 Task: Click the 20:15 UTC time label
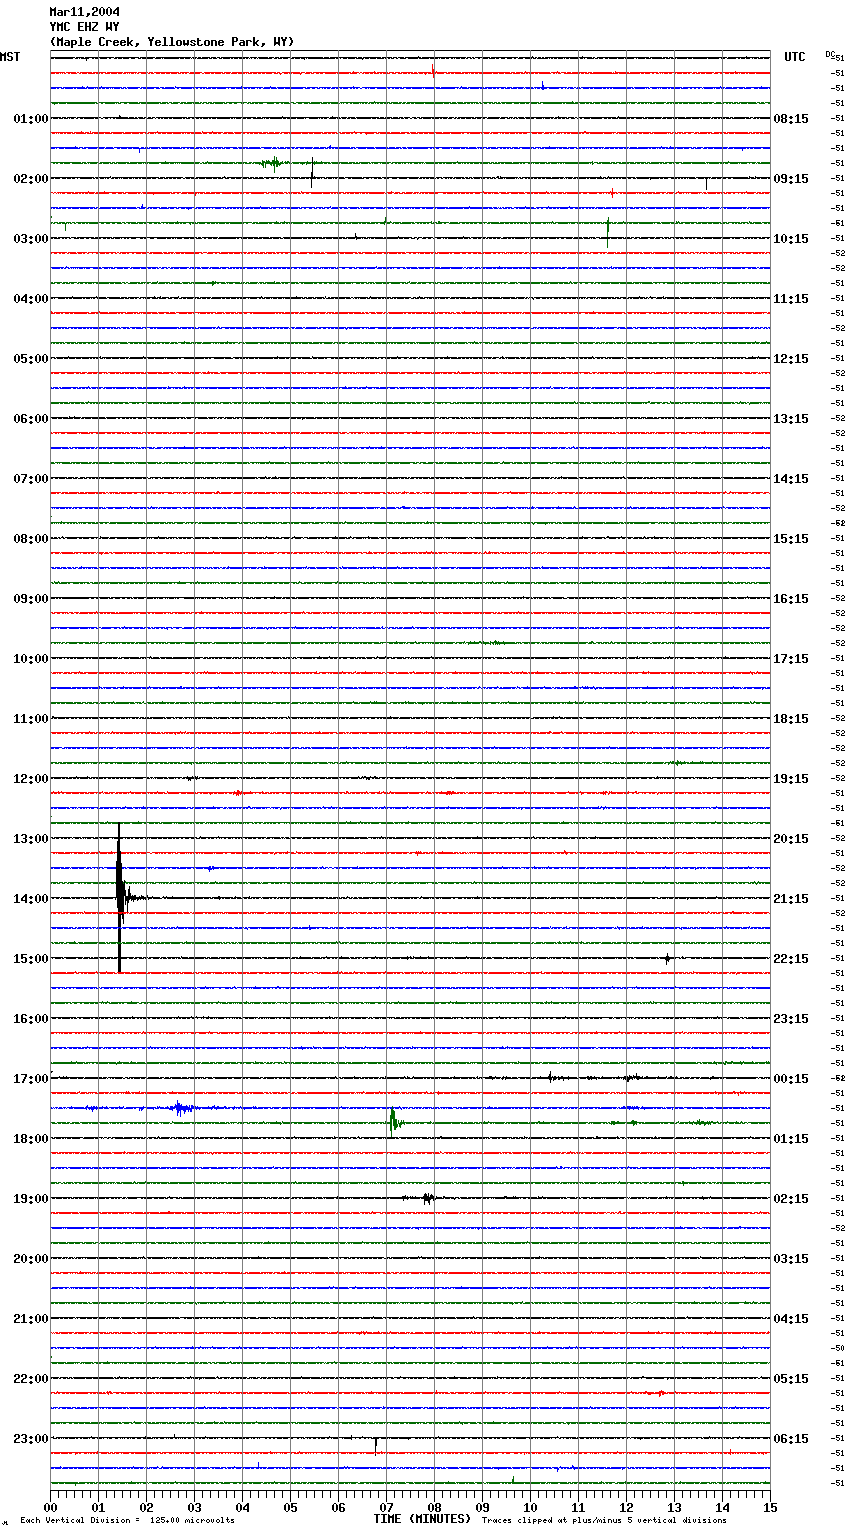point(791,839)
